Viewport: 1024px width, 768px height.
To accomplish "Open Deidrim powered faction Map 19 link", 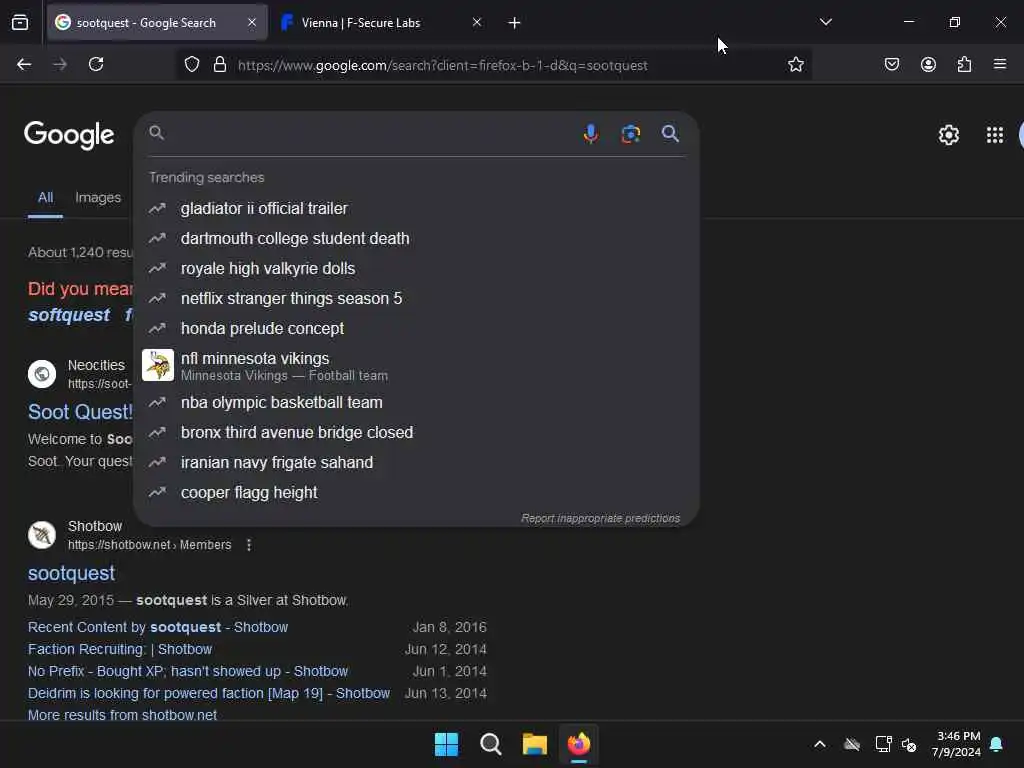I will pyautogui.click(x=209, y=694).
